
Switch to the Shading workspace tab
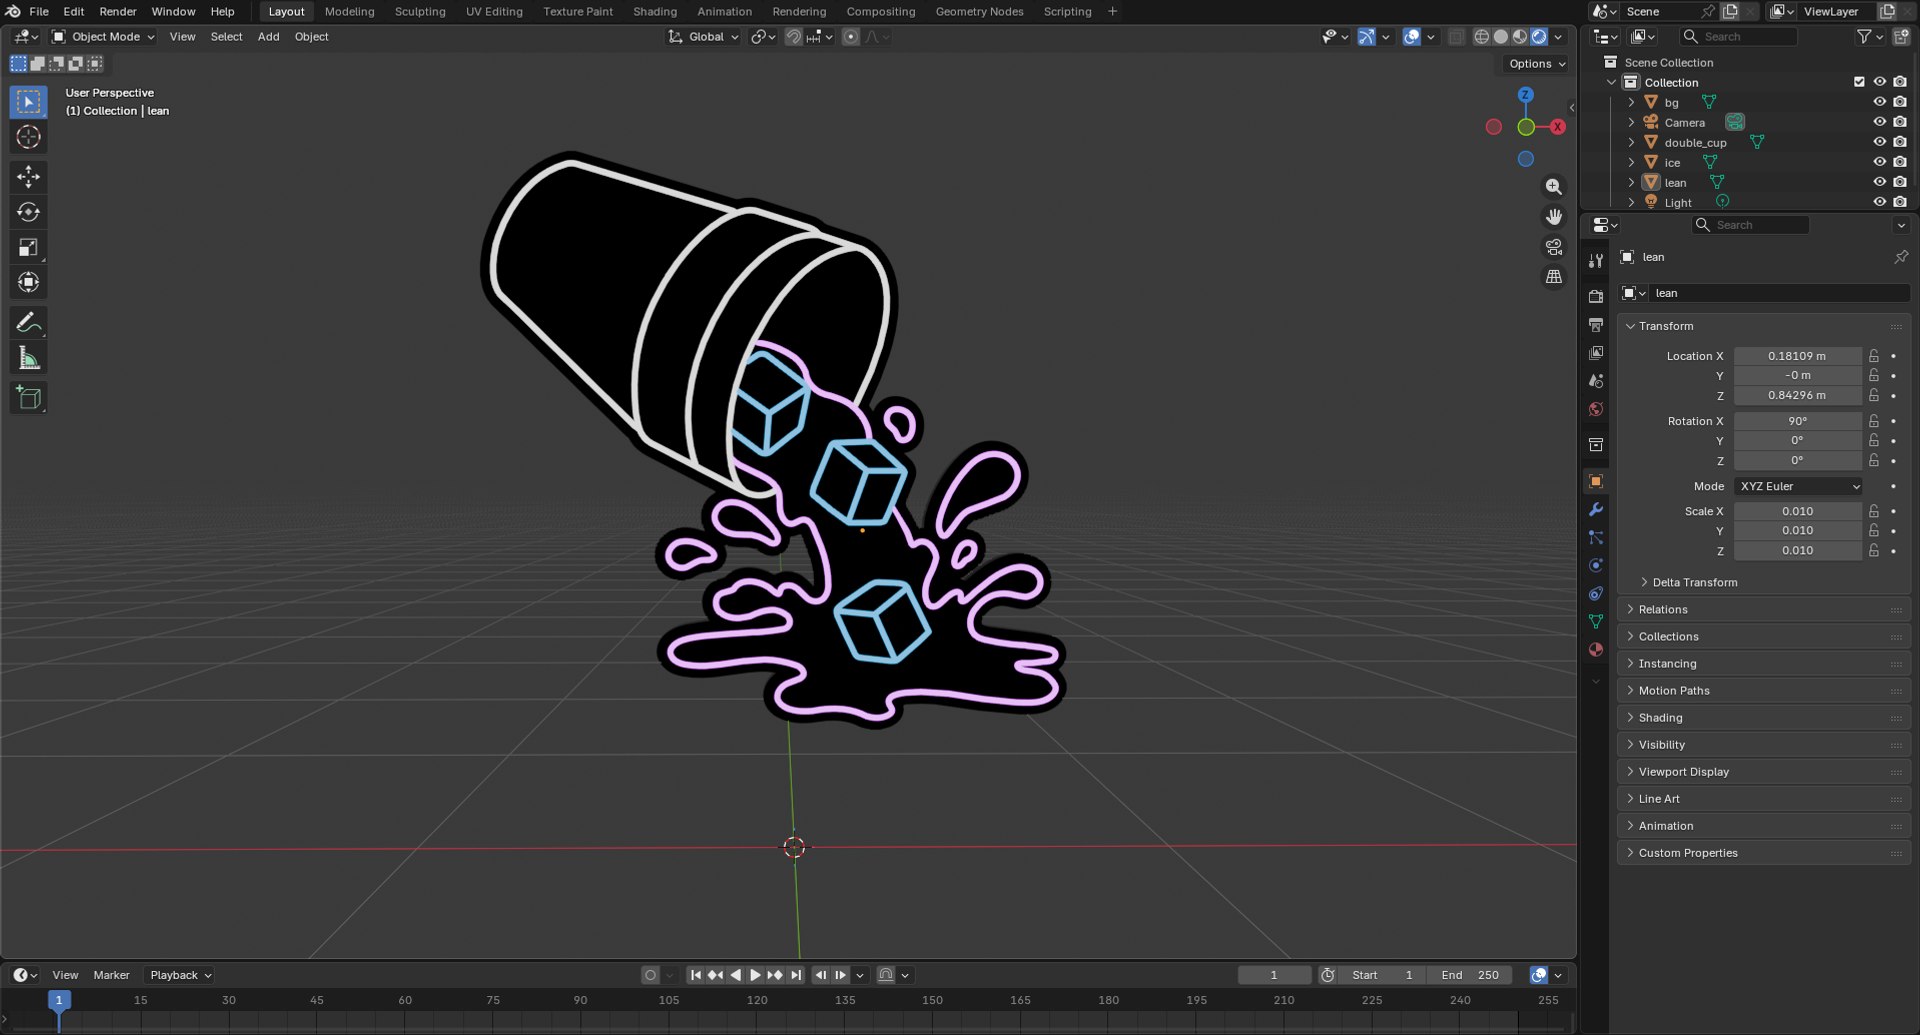click(655, 11)
